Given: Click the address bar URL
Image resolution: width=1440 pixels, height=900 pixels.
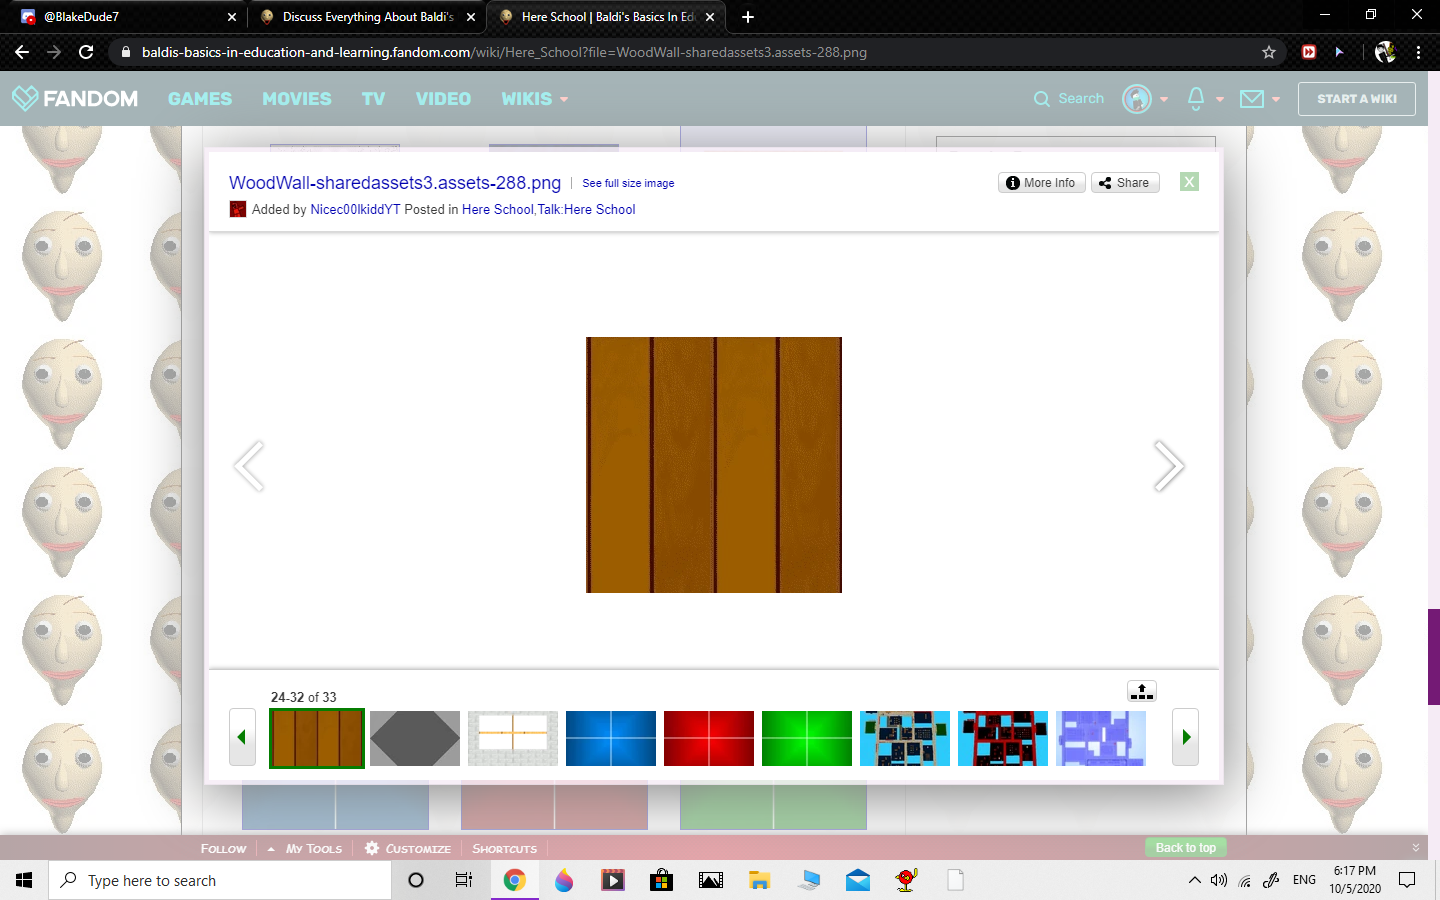Looking at the screenshot, I should click(x=504, y=52).
